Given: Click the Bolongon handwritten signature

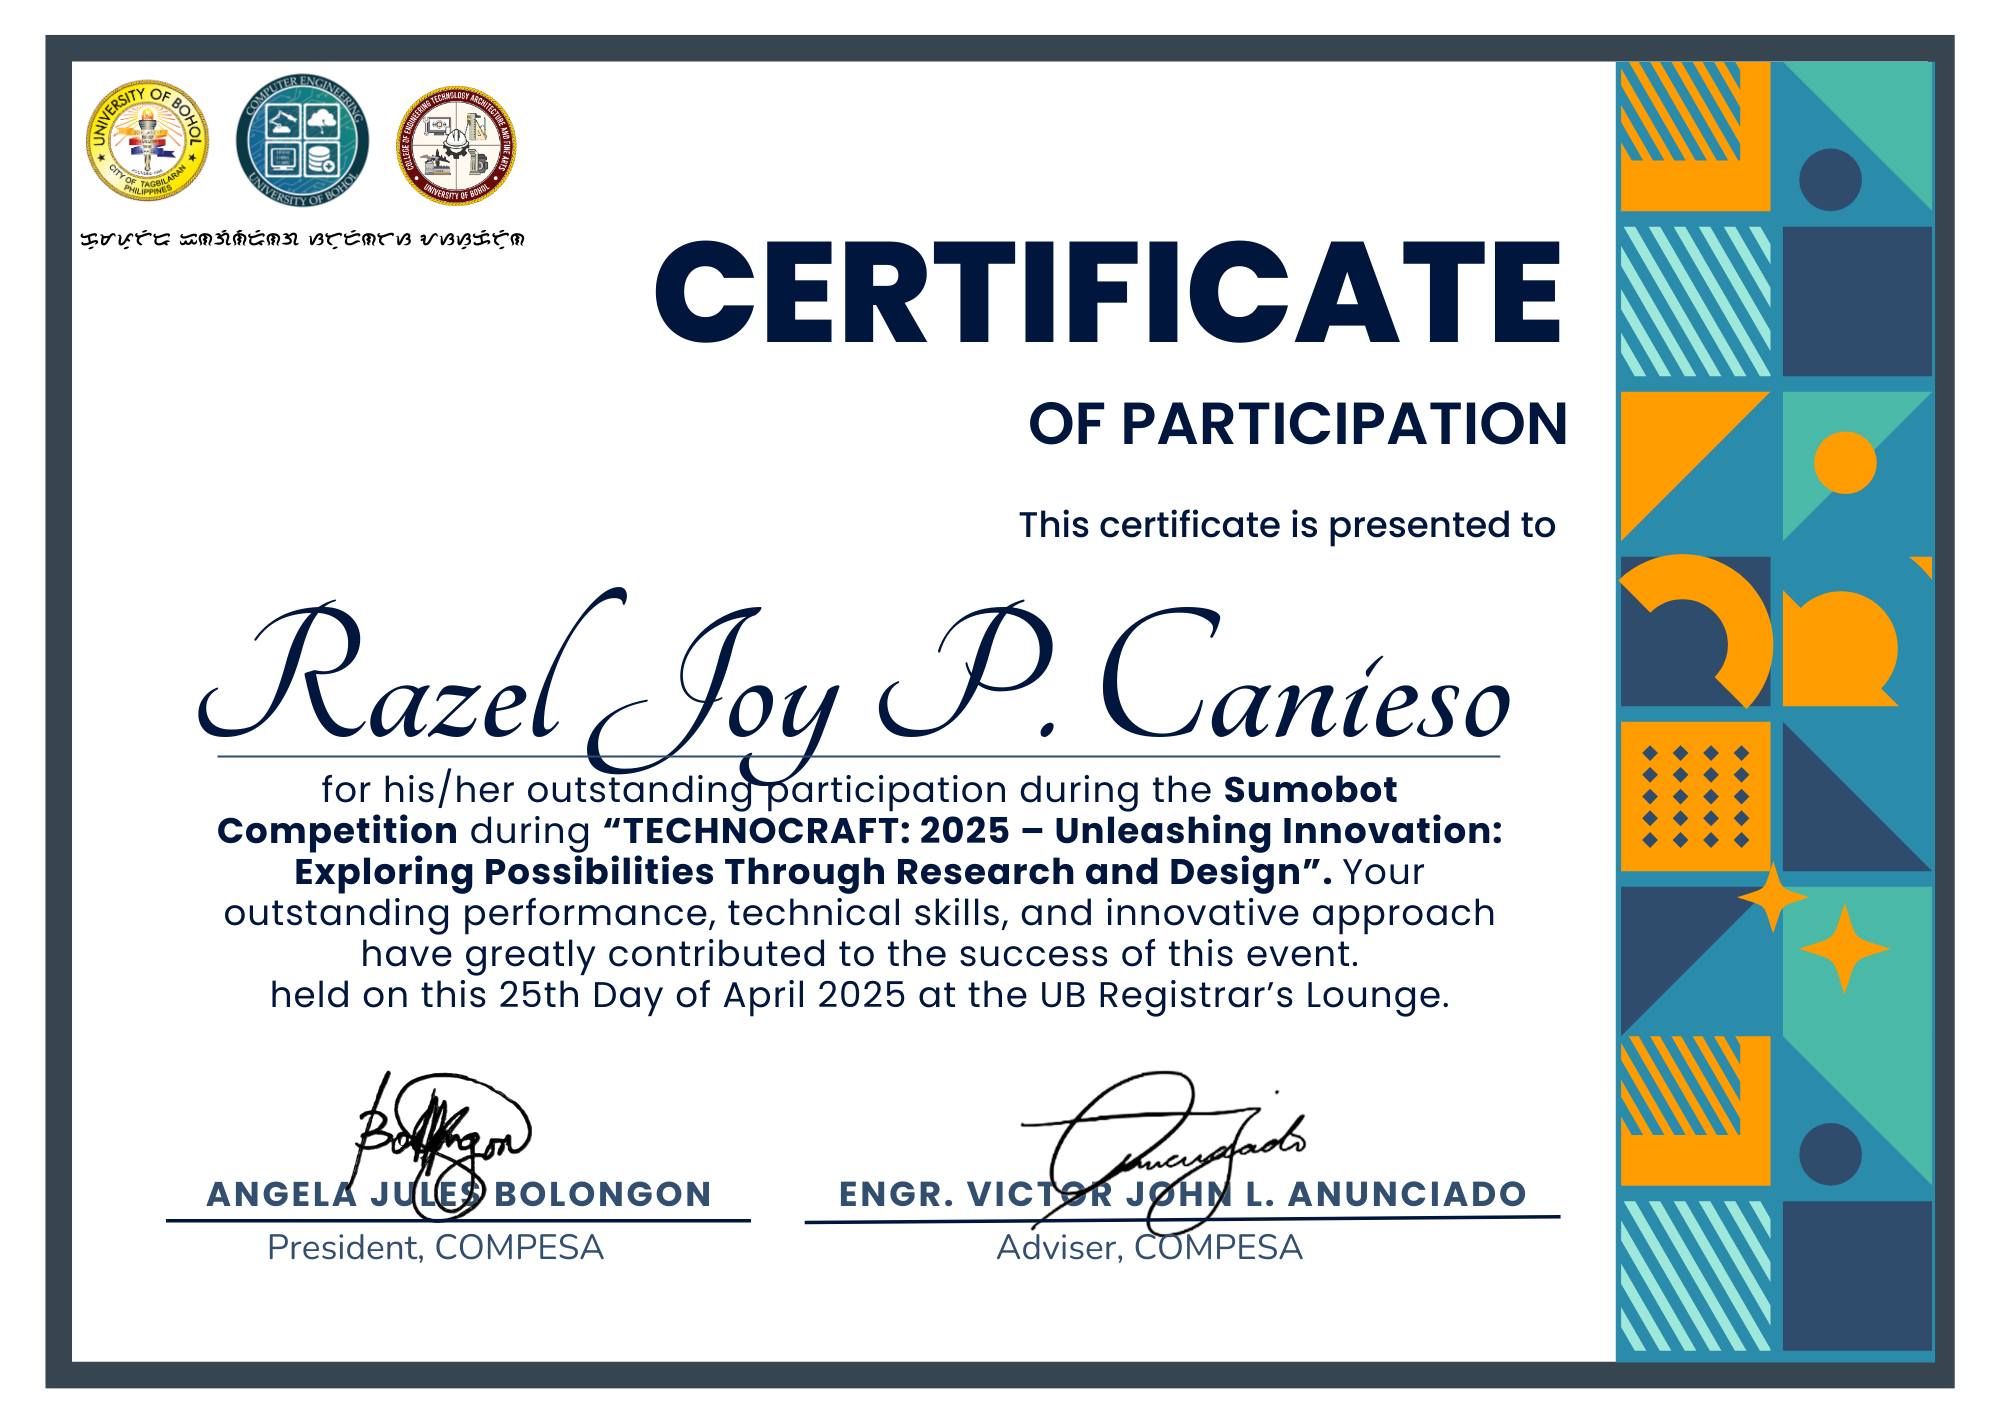Looking at the screenshot, I should 440,1145.
